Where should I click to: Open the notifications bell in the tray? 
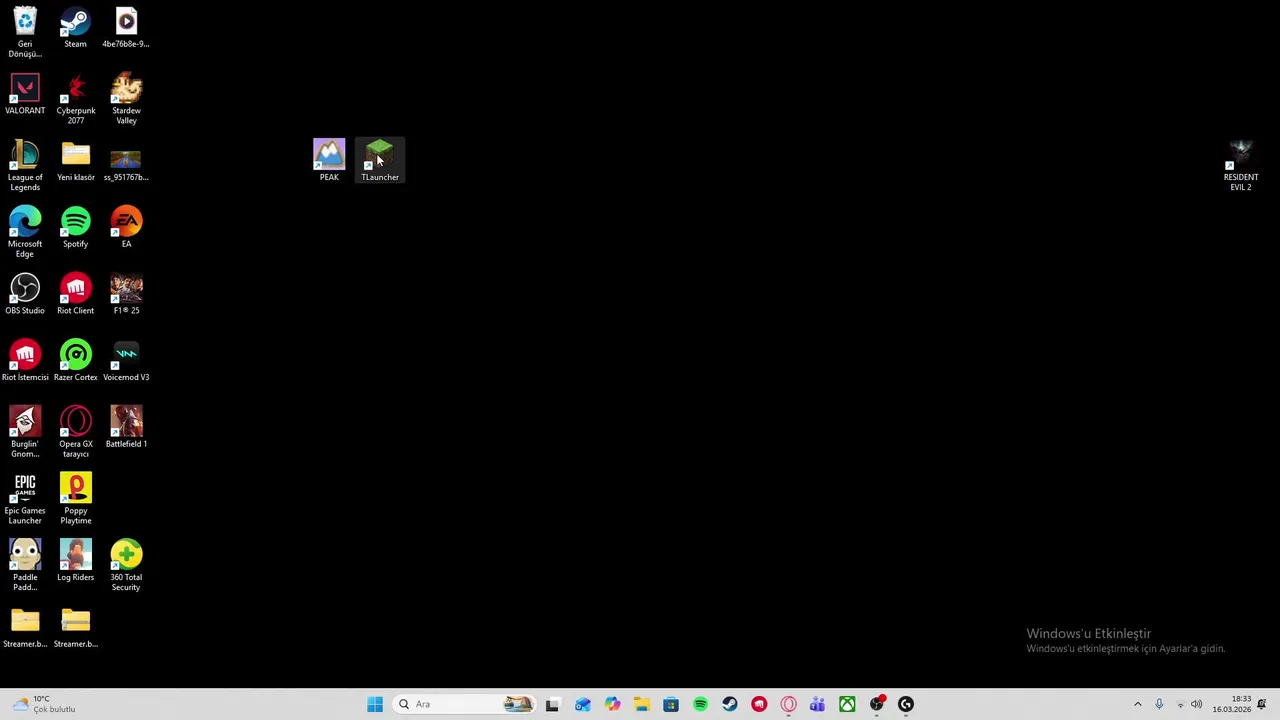point(1262,704)
